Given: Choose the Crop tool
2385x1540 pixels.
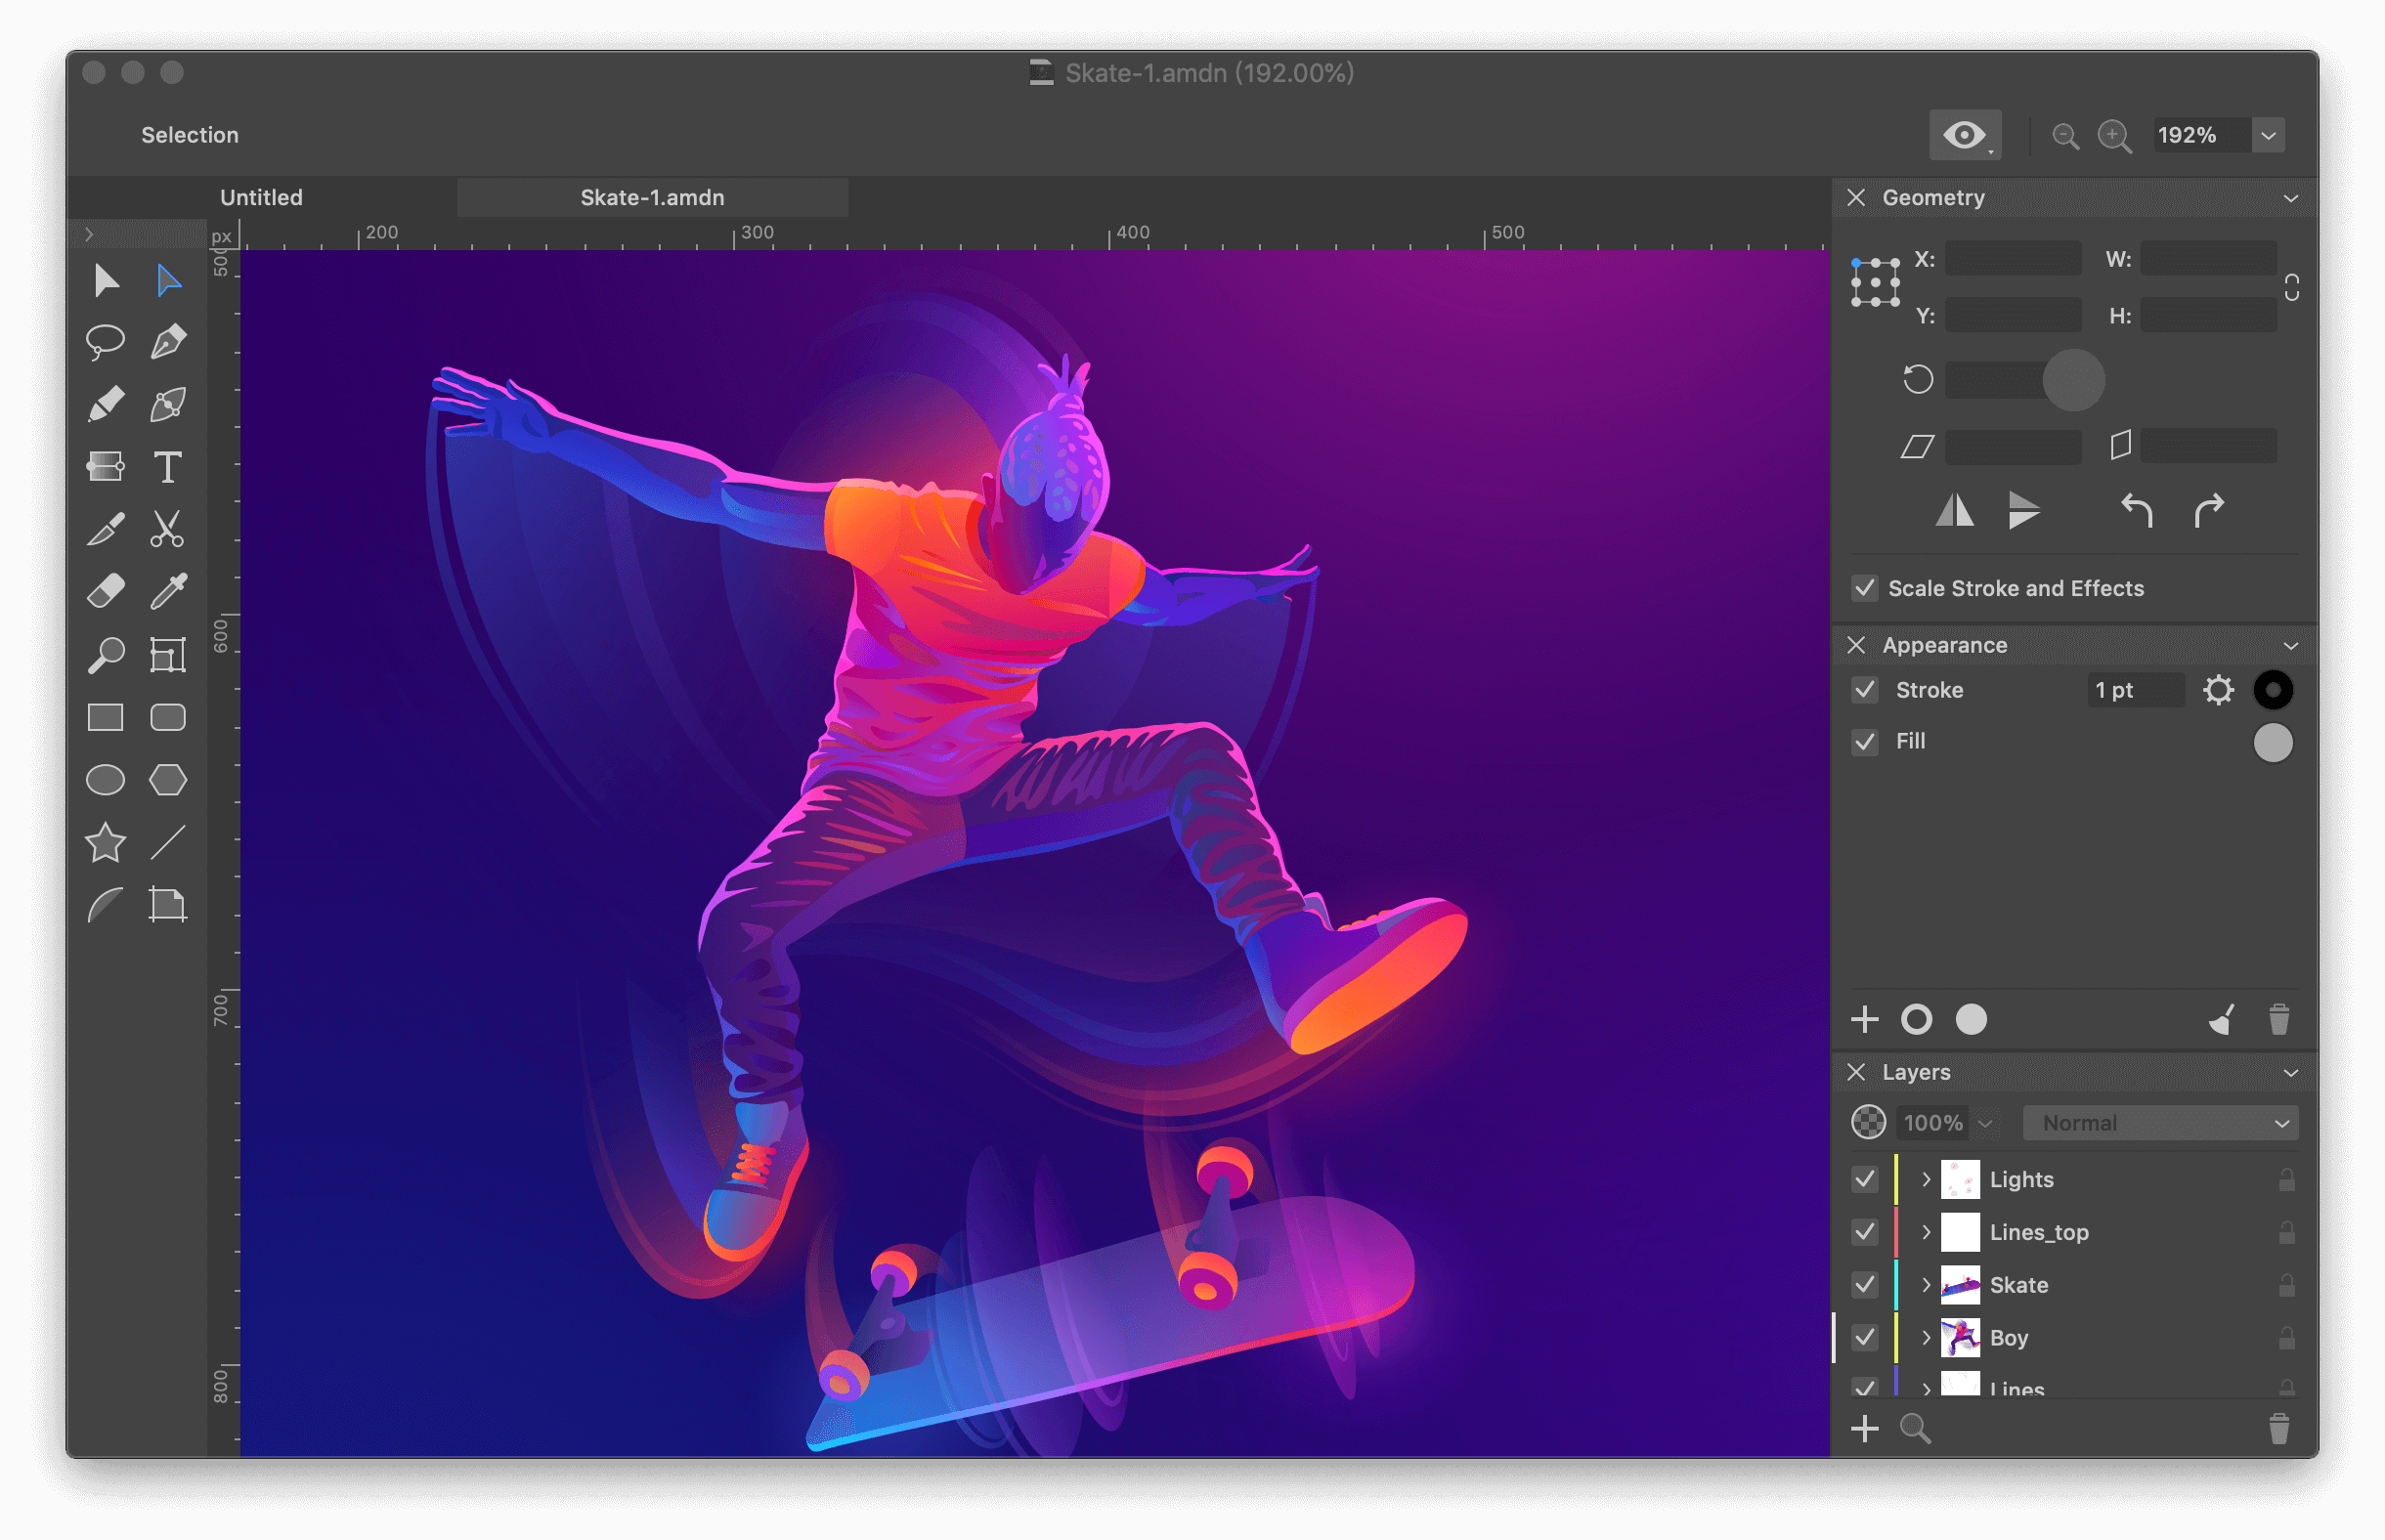Looking at the screenshot, I should click(x=168, y=655).
